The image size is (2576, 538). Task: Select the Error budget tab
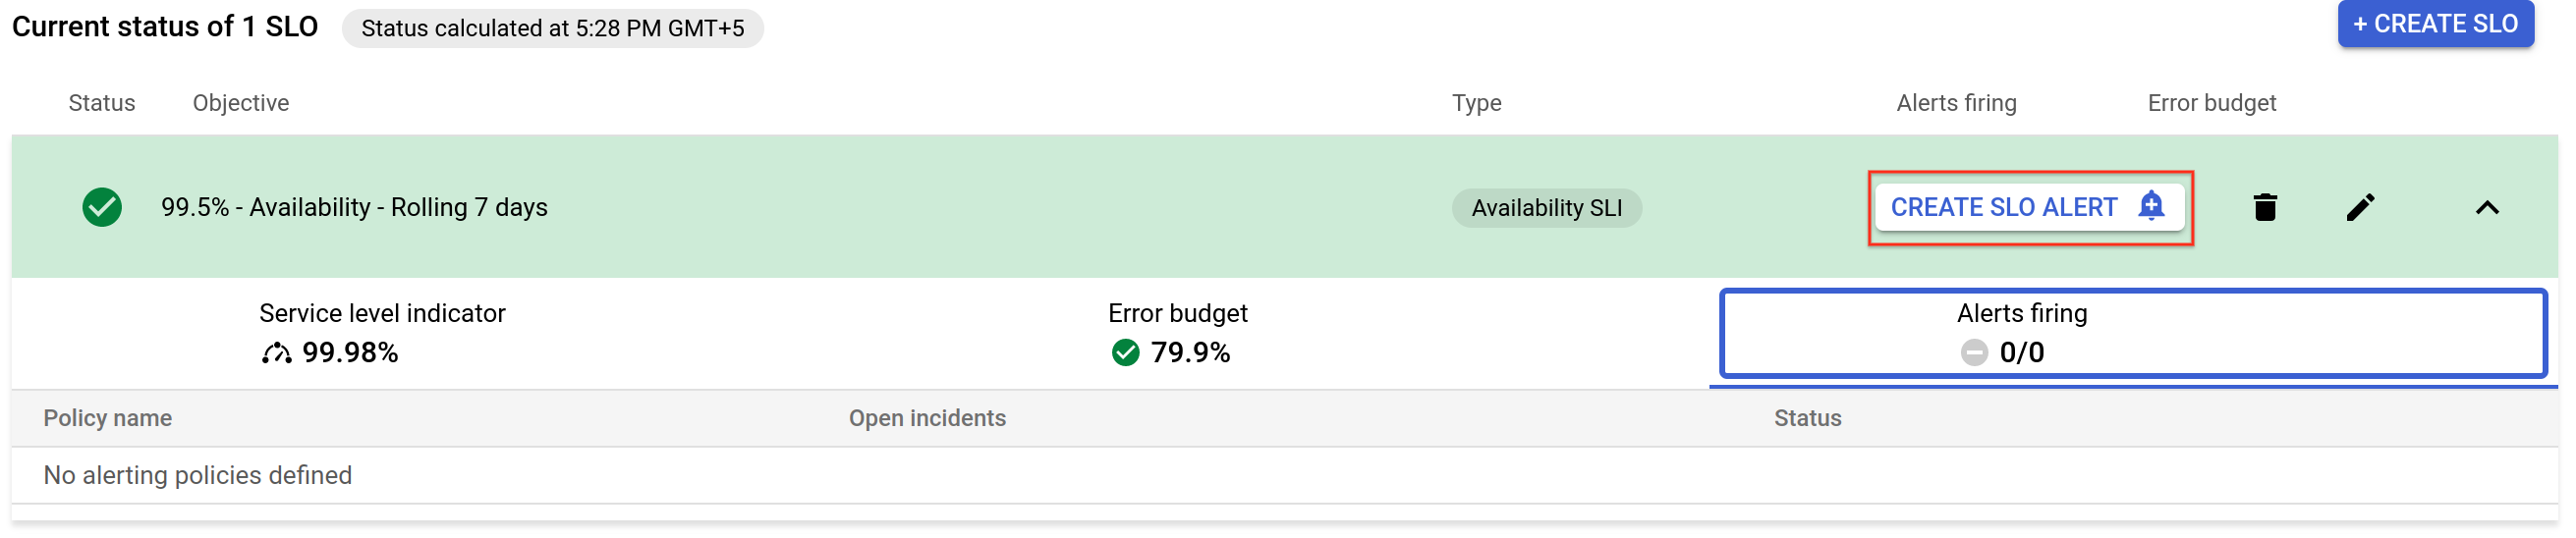click(x=1178, y=334)
